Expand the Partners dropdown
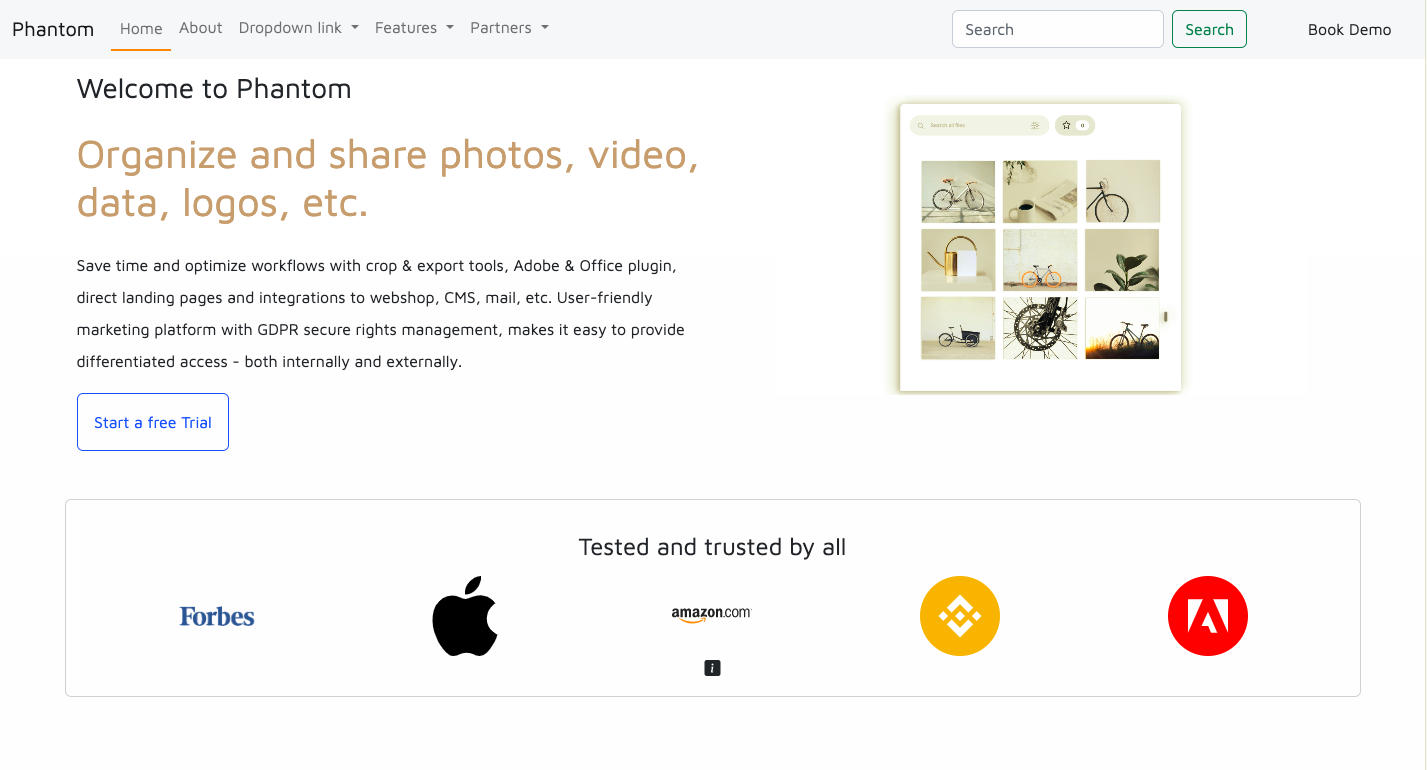 coord(509,28)
